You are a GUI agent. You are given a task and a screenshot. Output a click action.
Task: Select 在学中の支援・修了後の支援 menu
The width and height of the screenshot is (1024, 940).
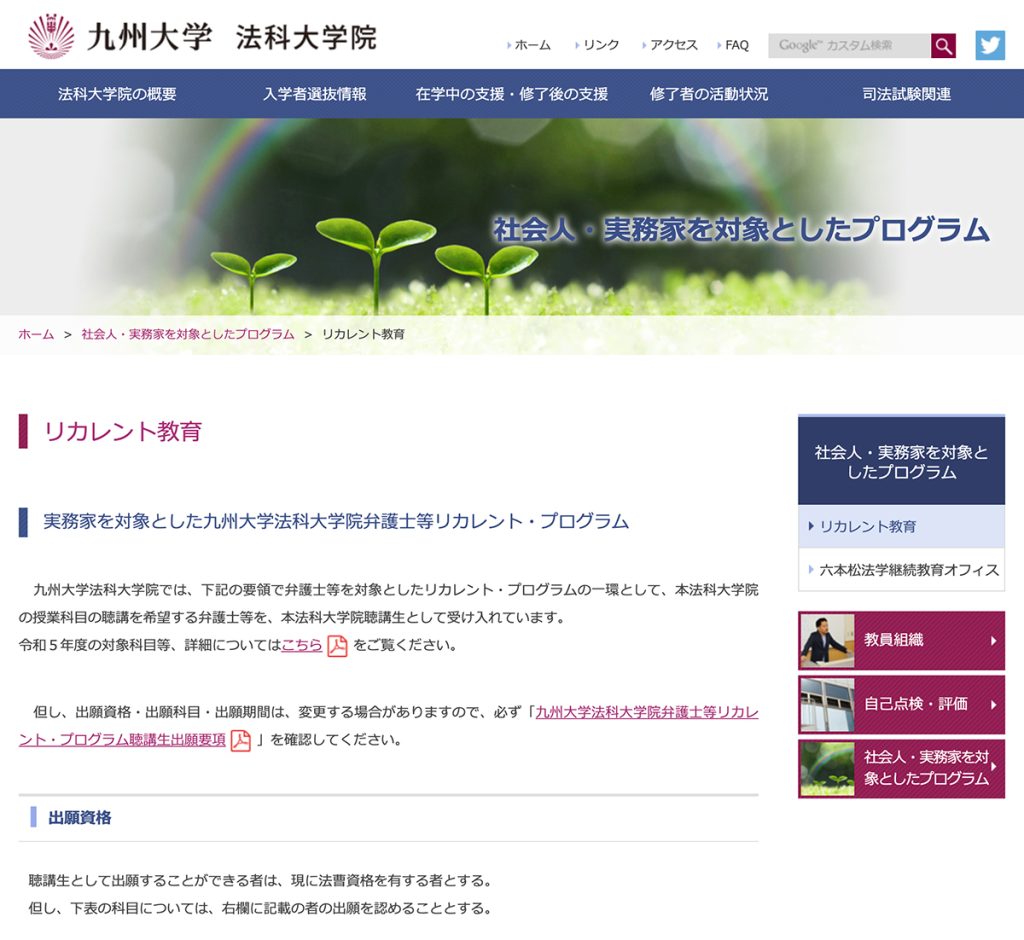point(511,94)
